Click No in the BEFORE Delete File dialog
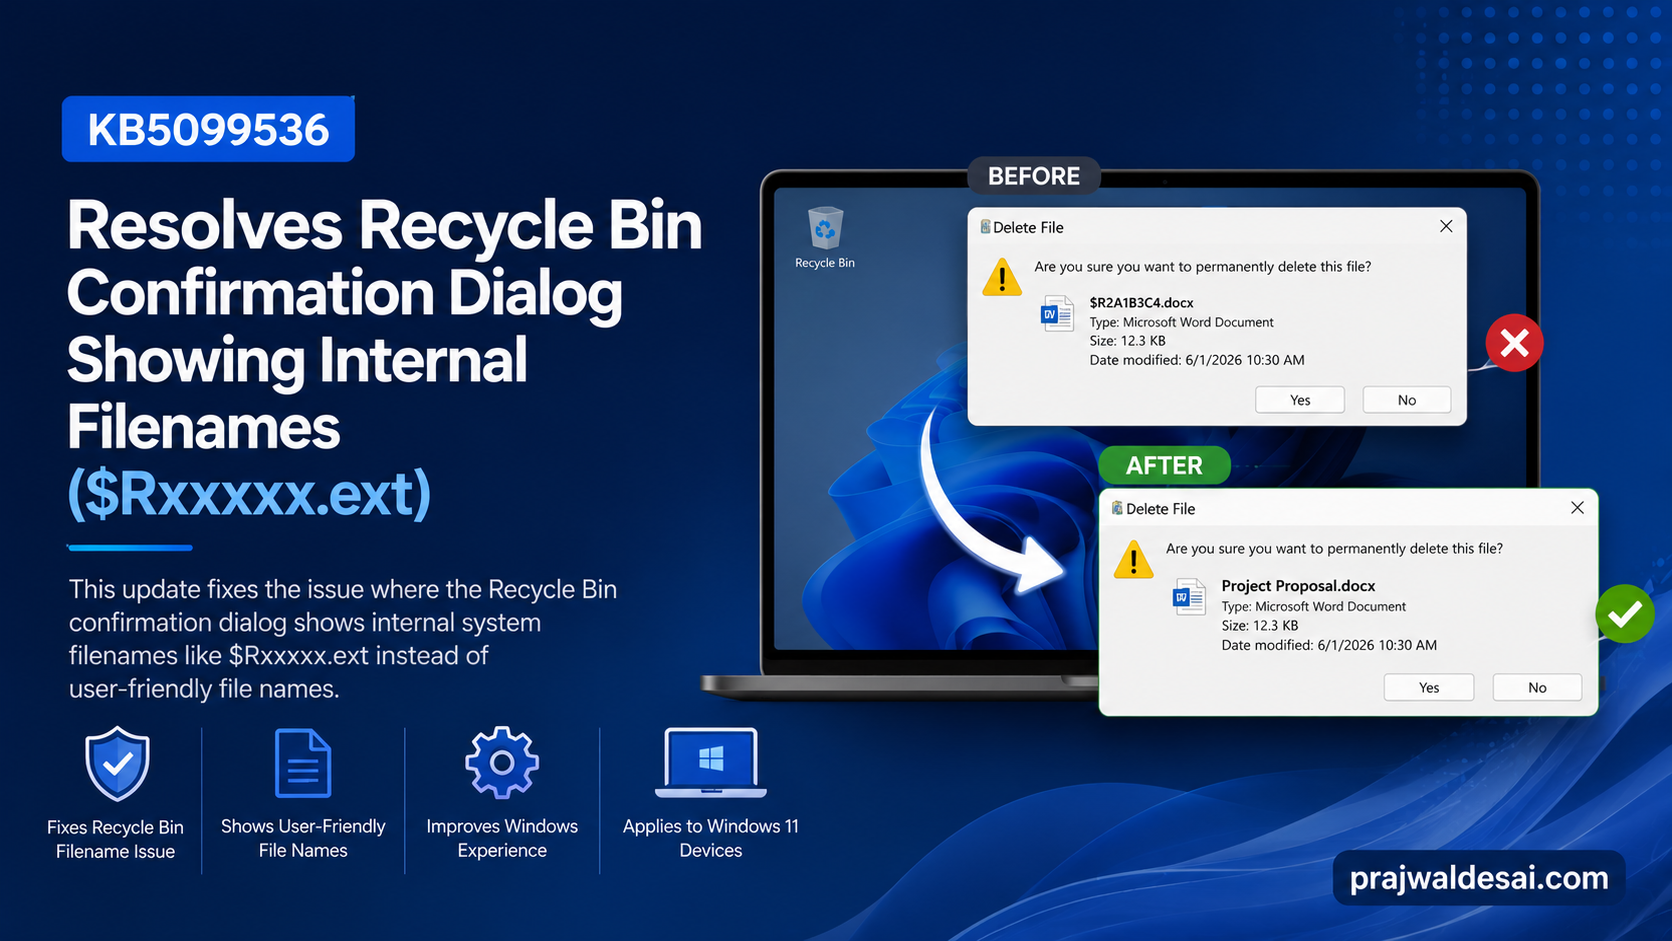The image size is (1672, 941). pyautogui.click(x=1407, y=400)
